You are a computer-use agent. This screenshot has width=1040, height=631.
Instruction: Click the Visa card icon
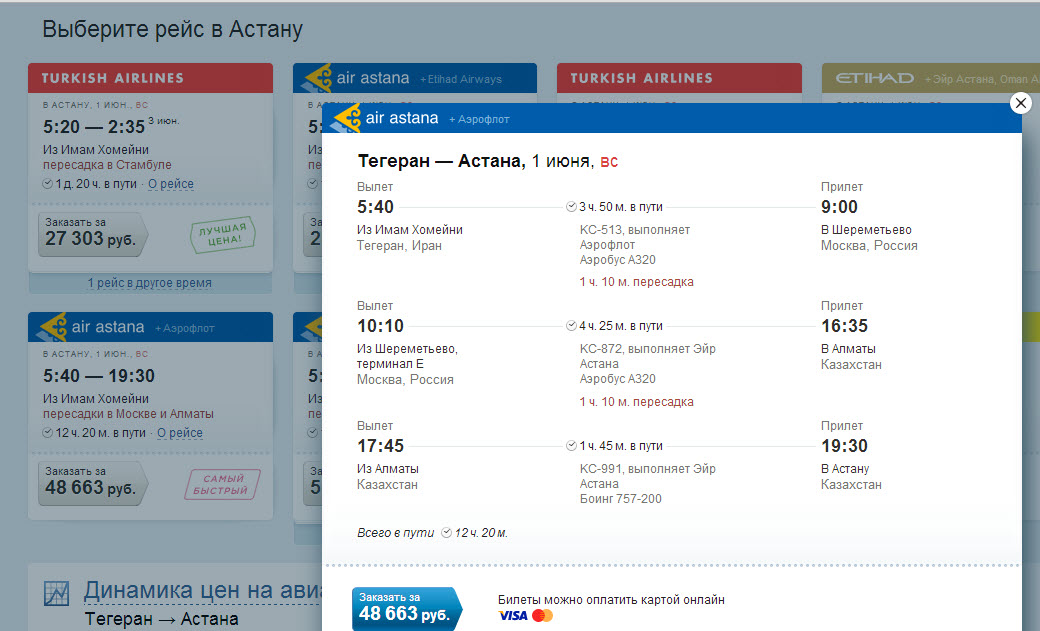point(512,616)
